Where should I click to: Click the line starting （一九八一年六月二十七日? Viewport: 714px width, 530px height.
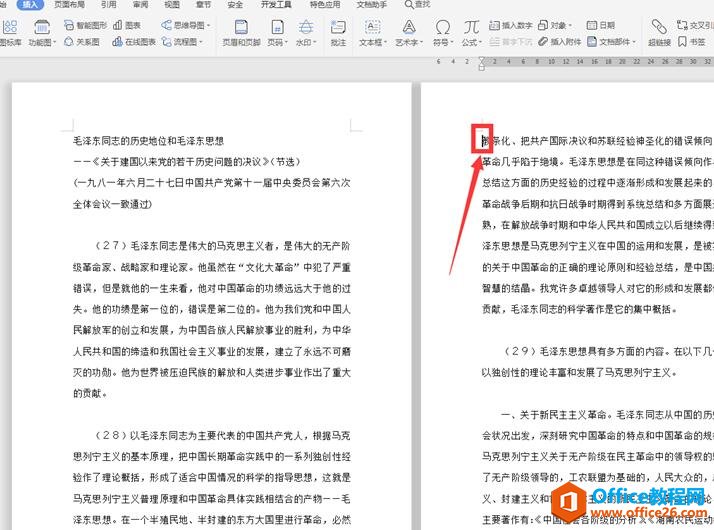point(212,183)
